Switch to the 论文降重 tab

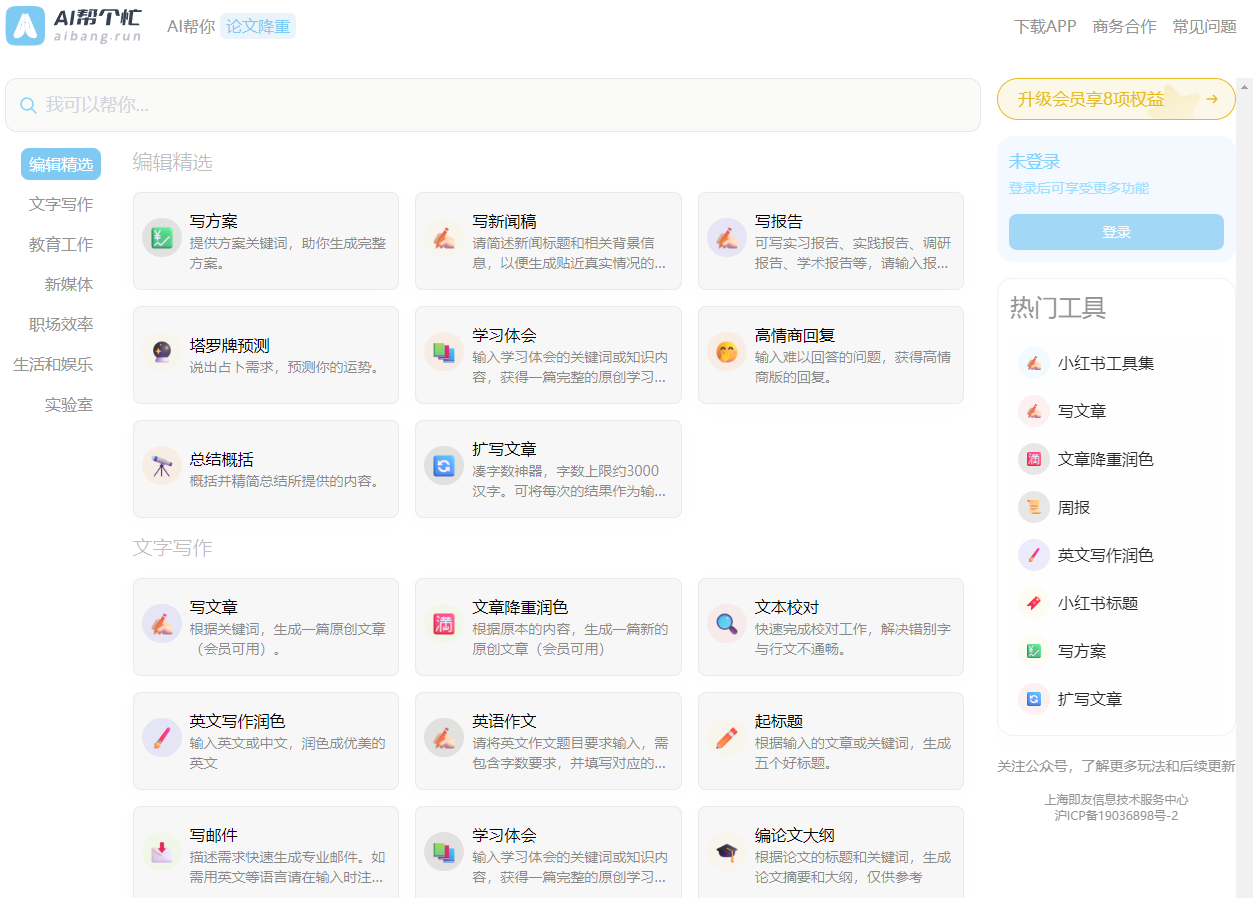pyautogui.click(x=258, y=27)
